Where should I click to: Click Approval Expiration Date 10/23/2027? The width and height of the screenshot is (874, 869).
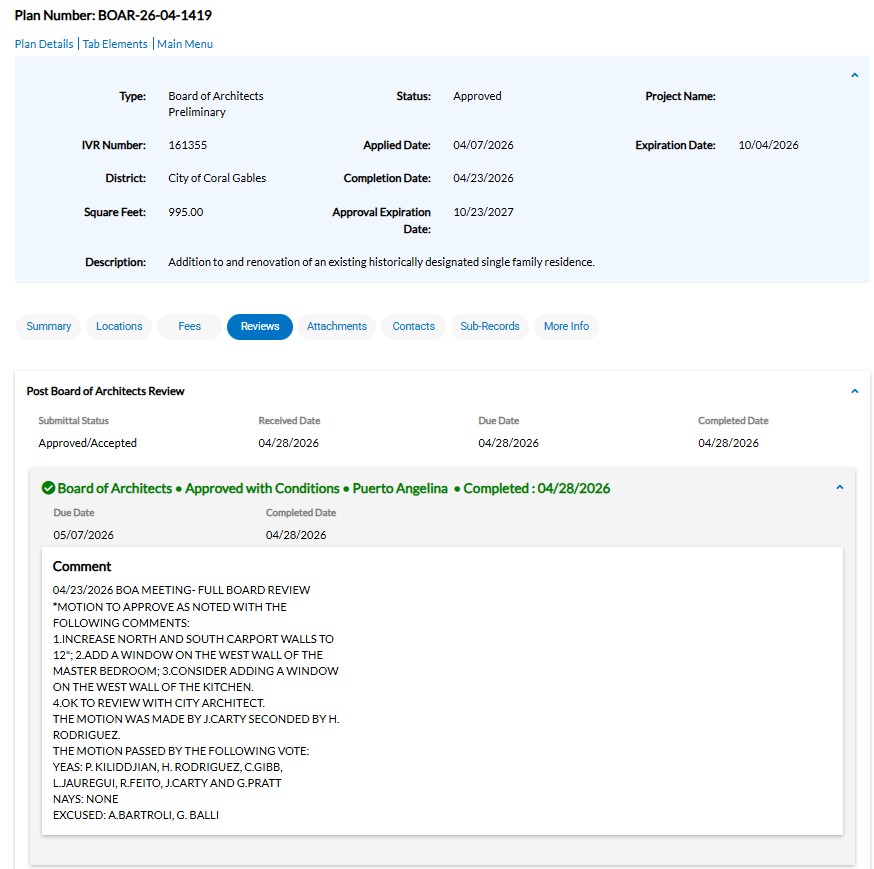483,212
